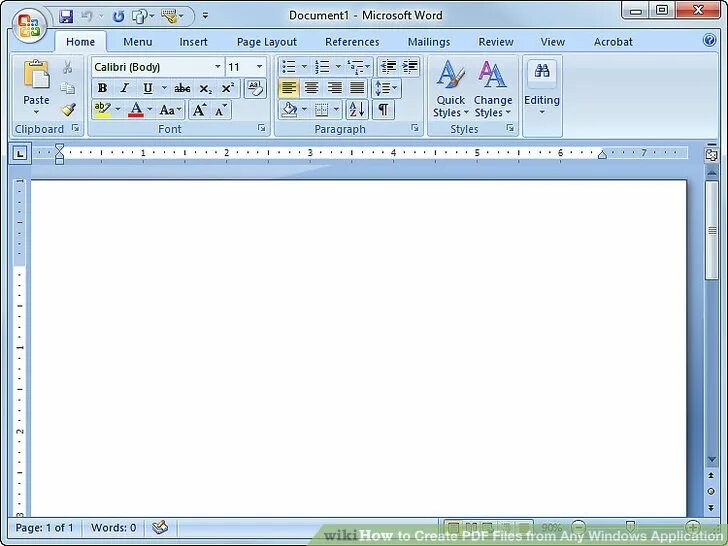Image resolution: width=728 pixels, height=546 pixels.
Task: Open the font color dropdown arrow
Action: [x=150, y=110]
